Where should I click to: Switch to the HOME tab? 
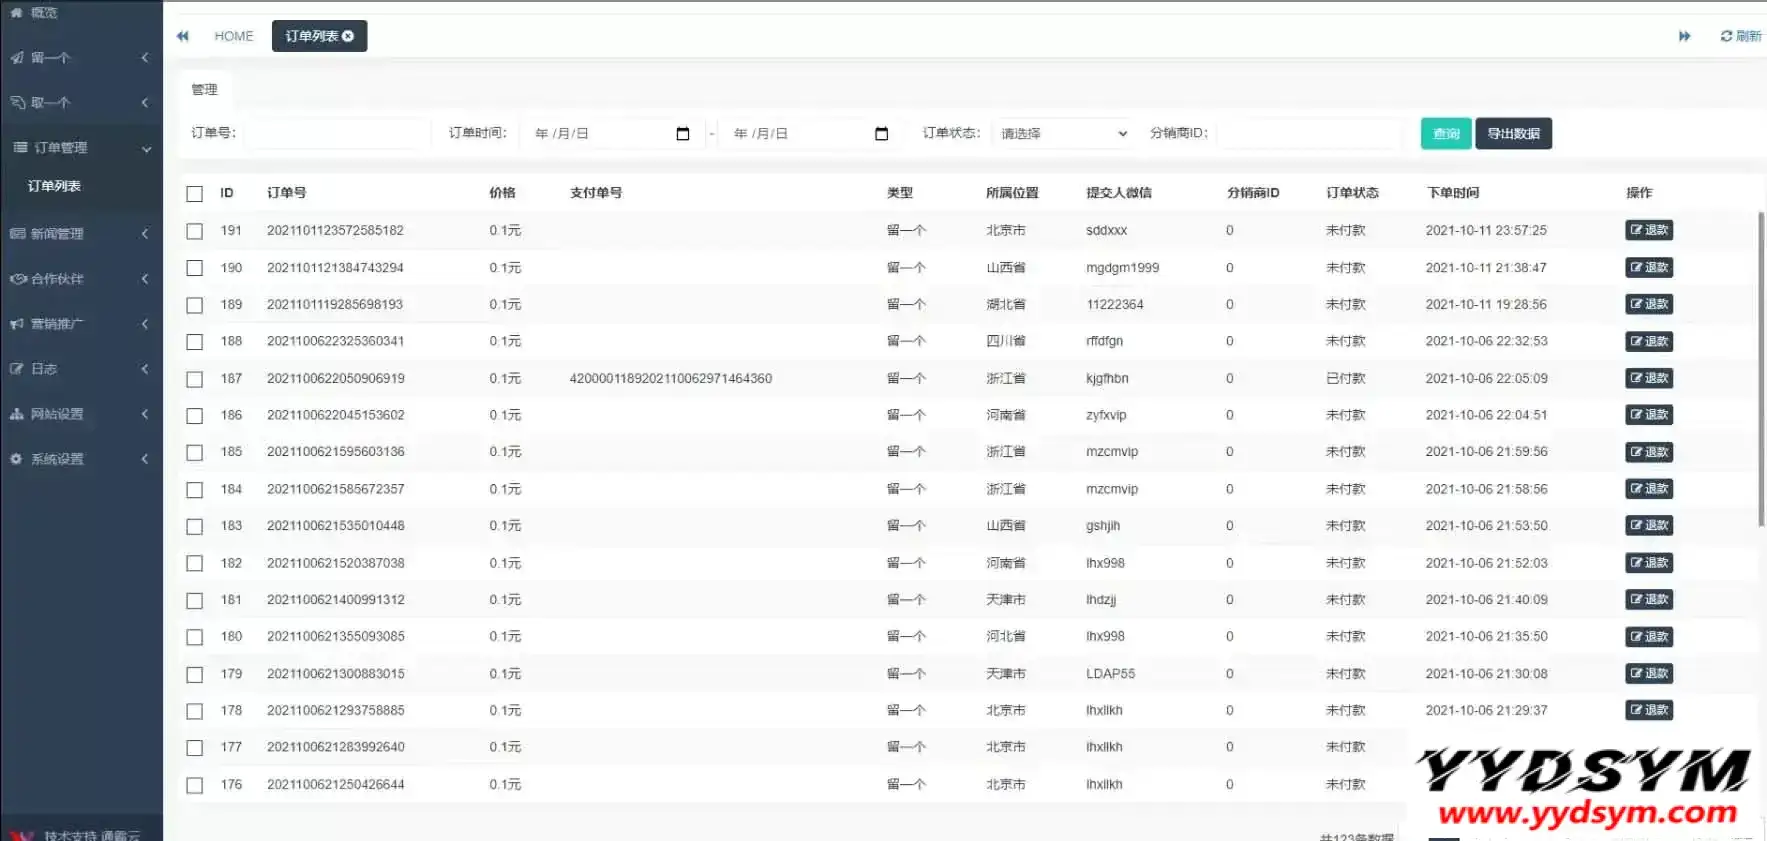(234, 36)
